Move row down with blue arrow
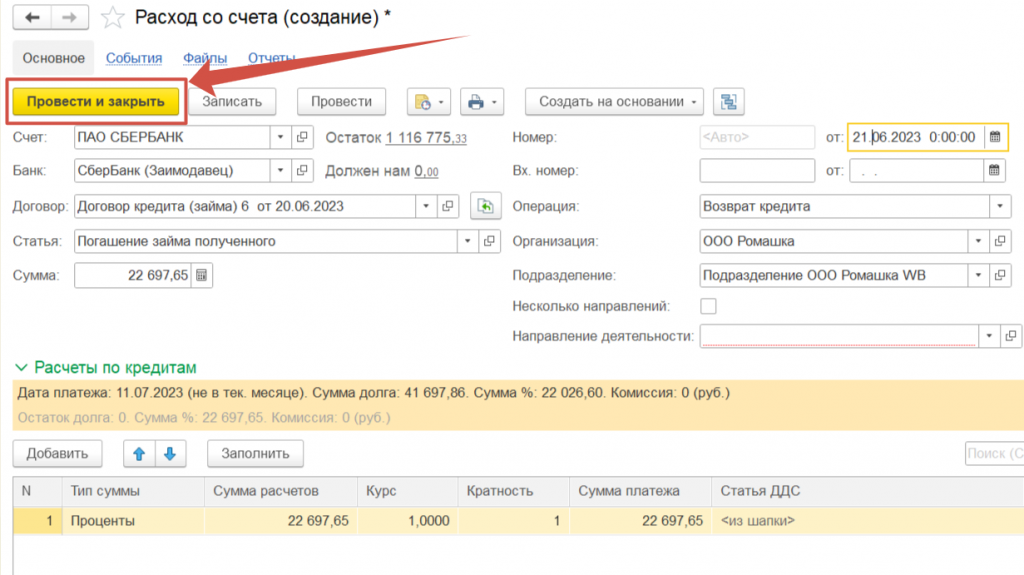The image size is (1024, 575). (x=170, y=453)
